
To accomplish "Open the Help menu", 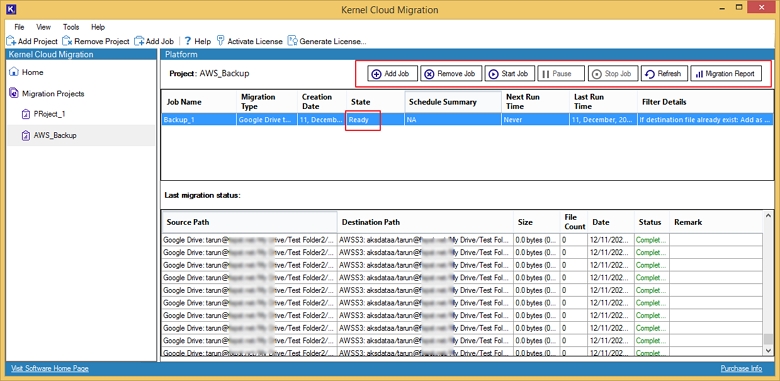I will 98,27.
